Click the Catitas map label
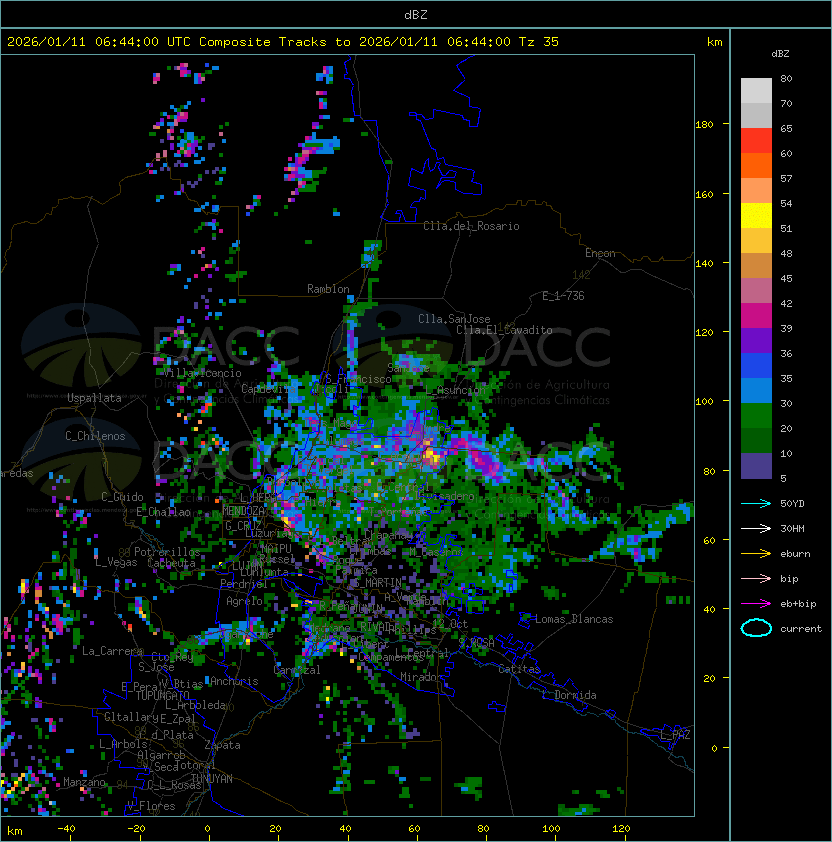Image resolution: width=832 pixels, height=842 pixels. click(x=519, y=669)
